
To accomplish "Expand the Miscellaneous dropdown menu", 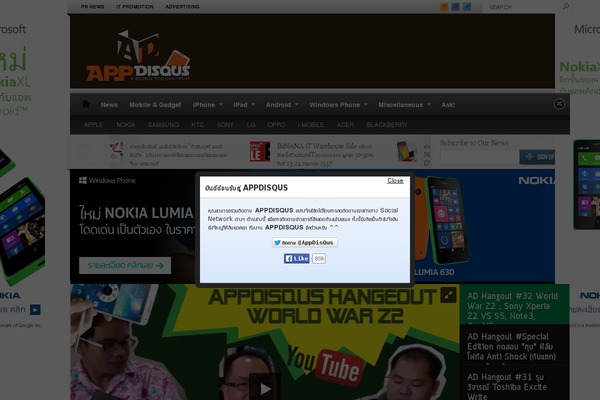I will tap(404, 104).
